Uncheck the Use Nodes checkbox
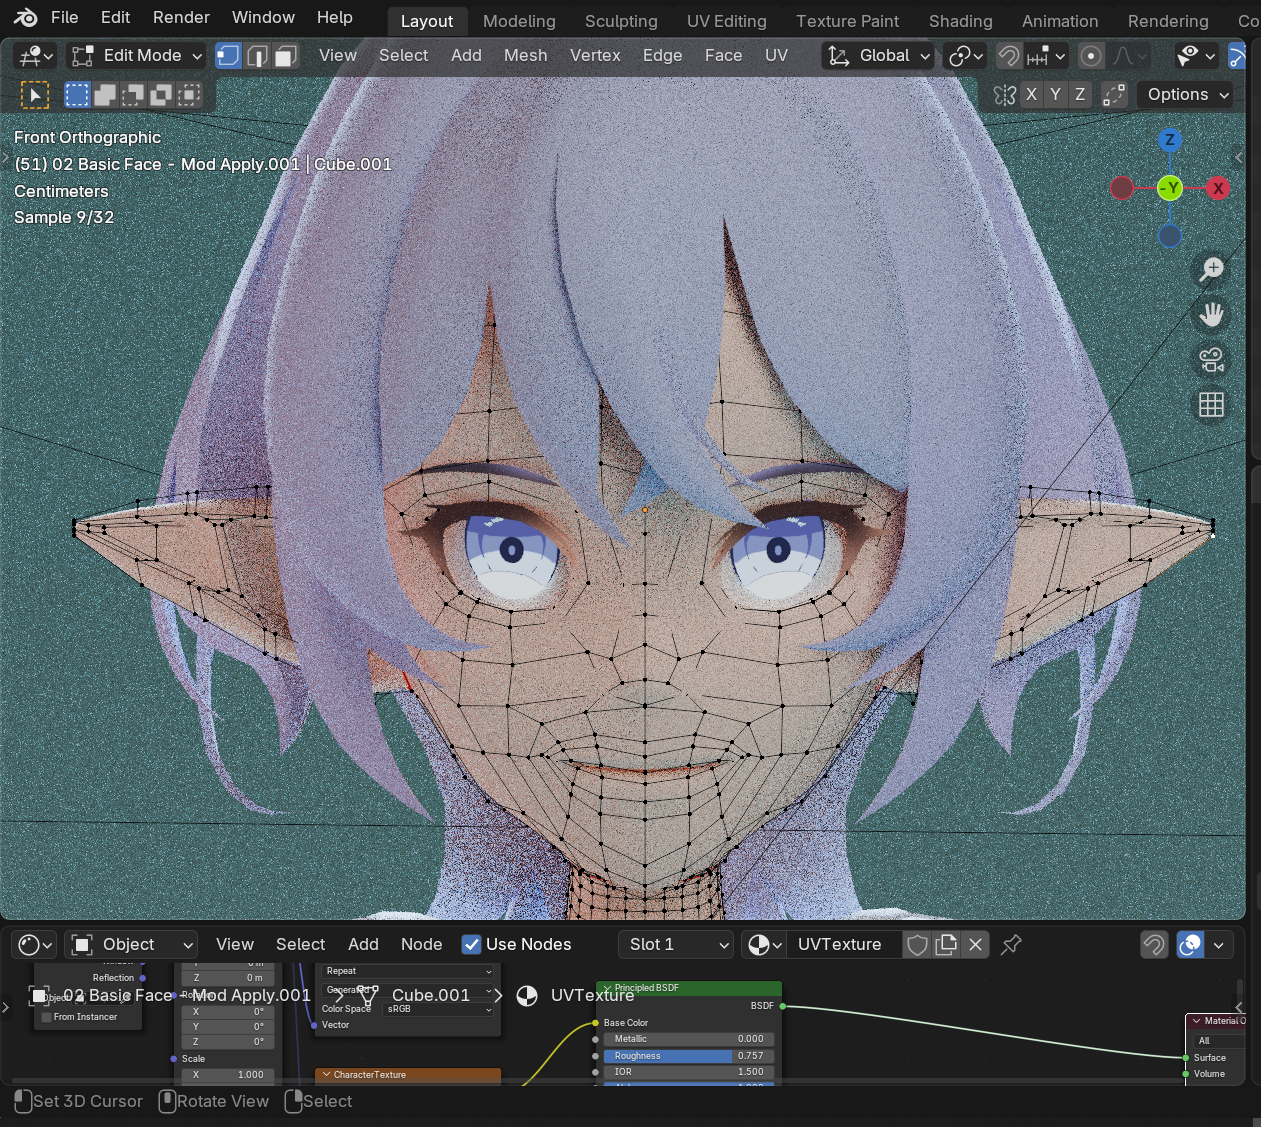Screen dimensions: 1261x1127 472,945
